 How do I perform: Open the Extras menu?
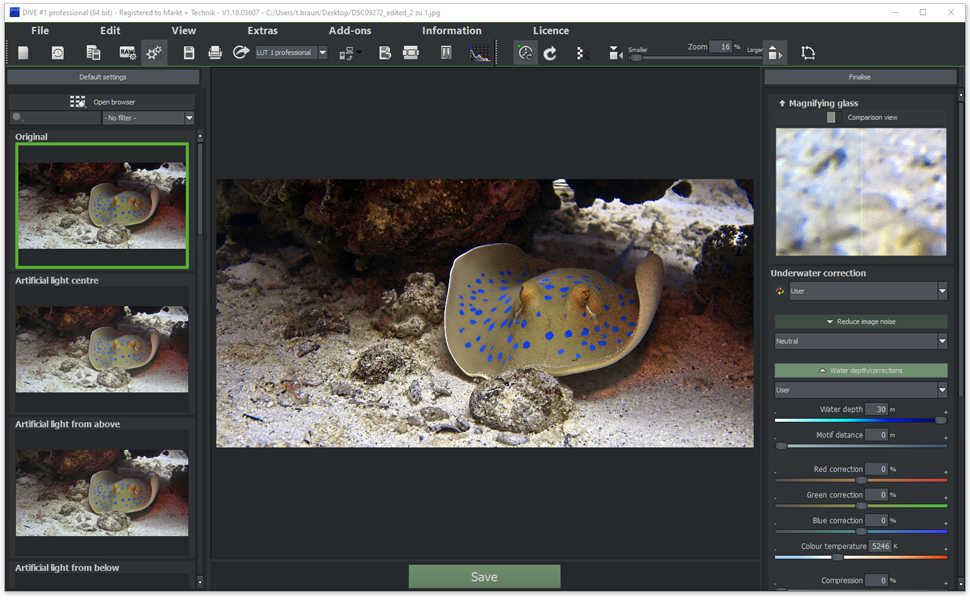tap(262, 31)
